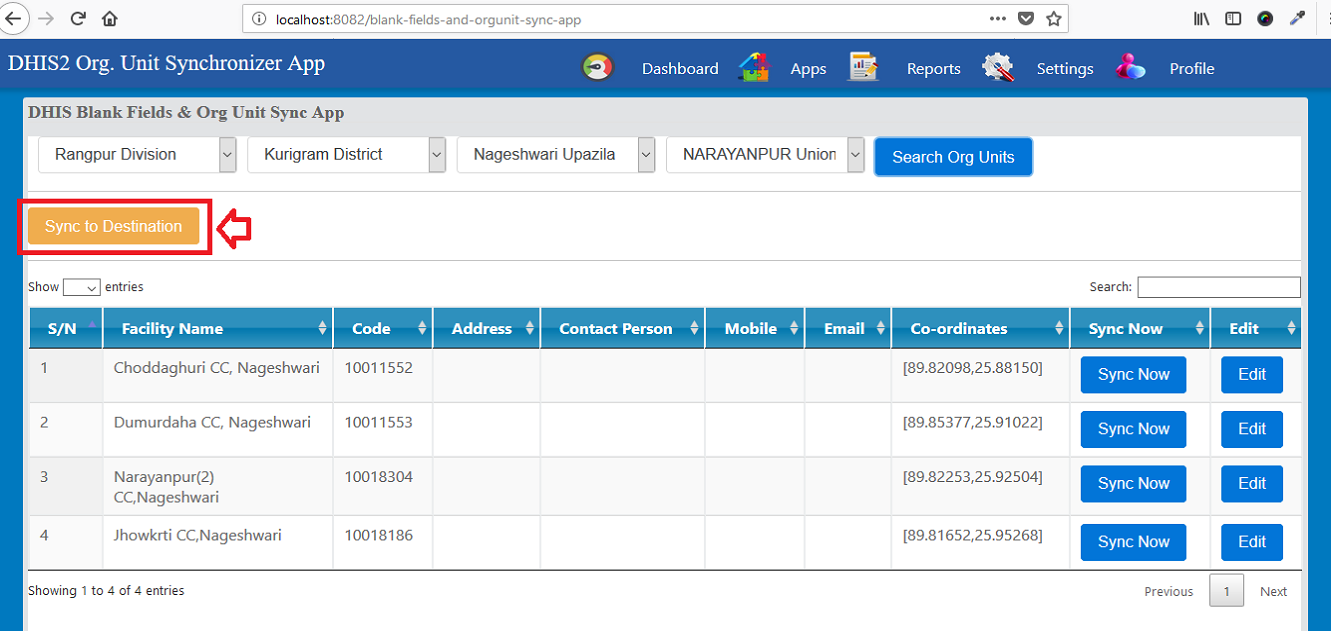The image size is (1331, 631).
Task: Click the Reports chart icon
Action: click(x=863, y=67)
